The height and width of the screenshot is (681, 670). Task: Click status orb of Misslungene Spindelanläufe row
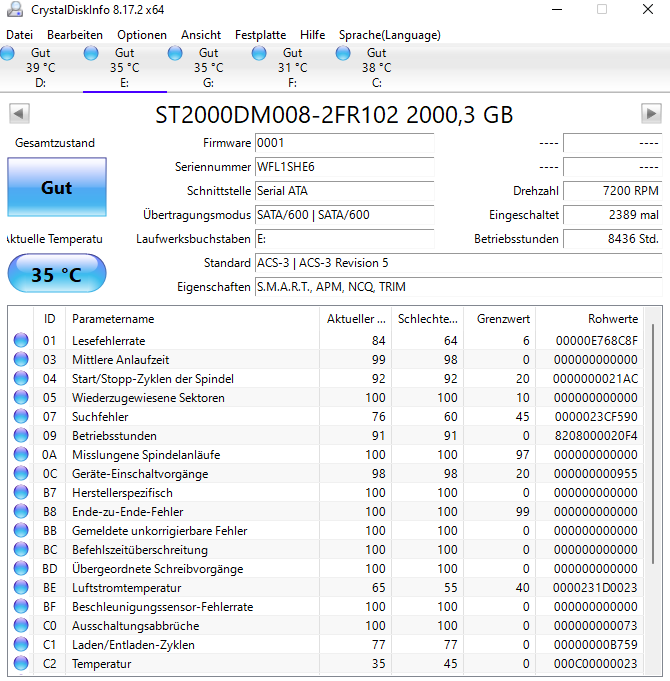(21, 454)
